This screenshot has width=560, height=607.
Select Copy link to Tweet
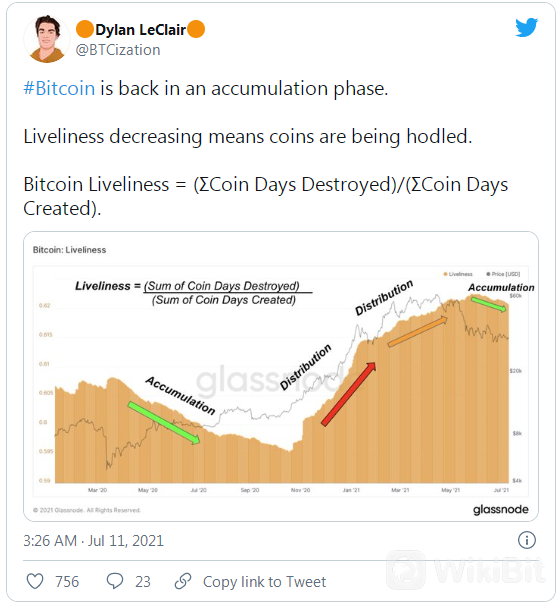[264, 581]
